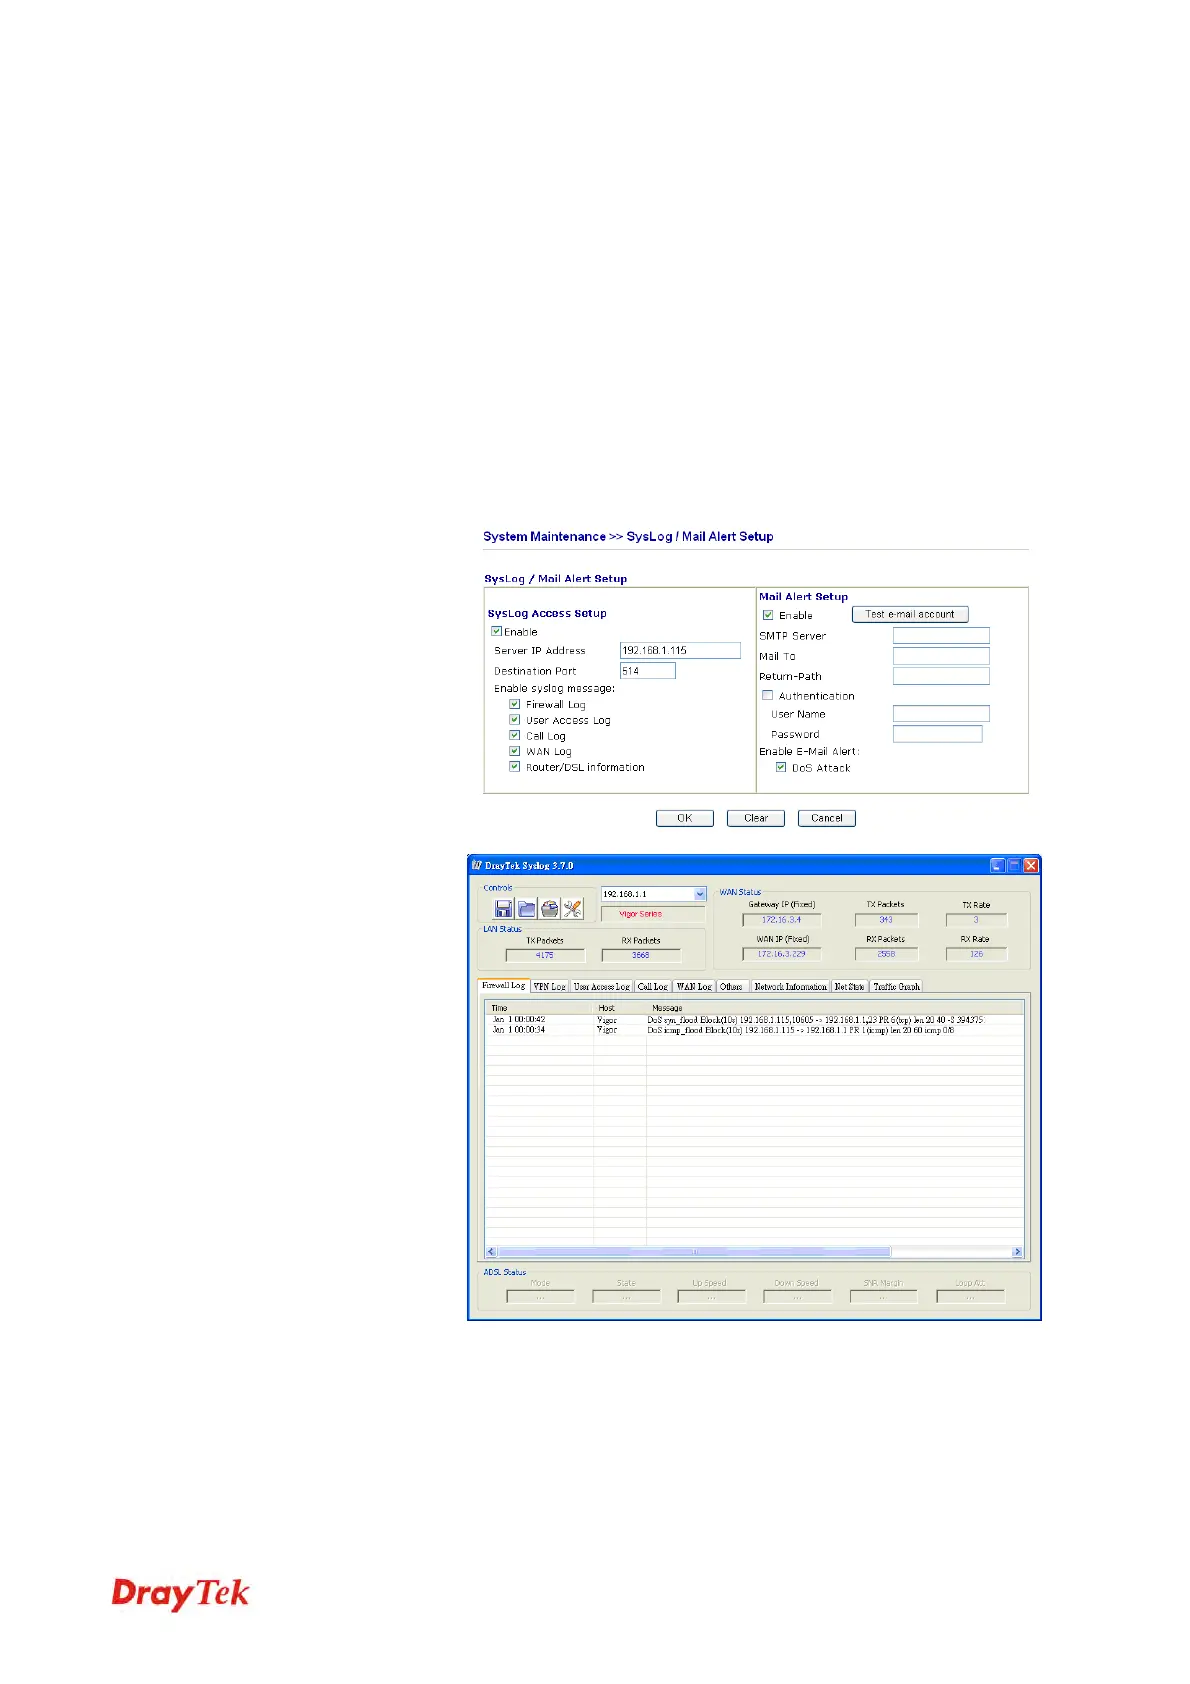The image size is (1190, 1684).
Task: Switch to the VPN Log tab
Action: click(x=549, y=986)
